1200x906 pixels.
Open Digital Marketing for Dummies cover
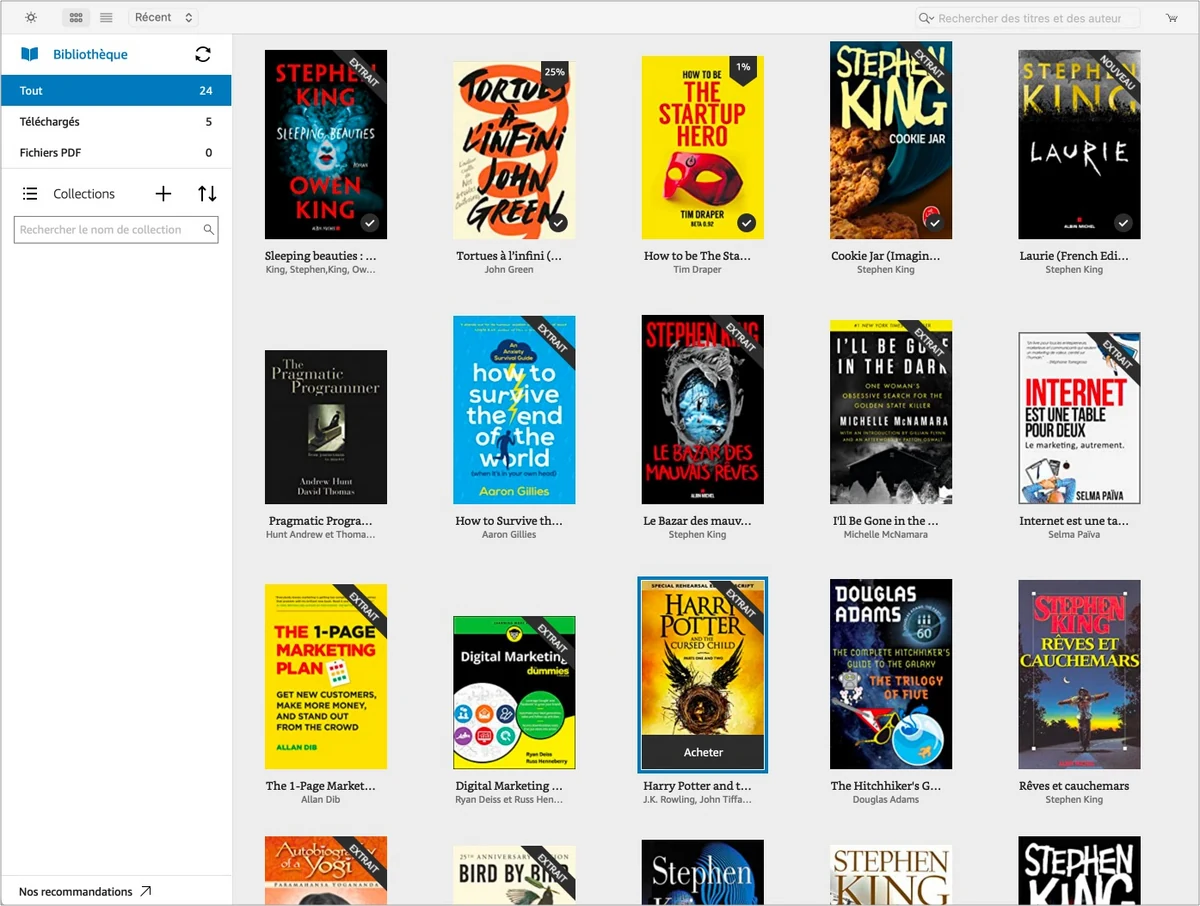click(x=514, y=692)
